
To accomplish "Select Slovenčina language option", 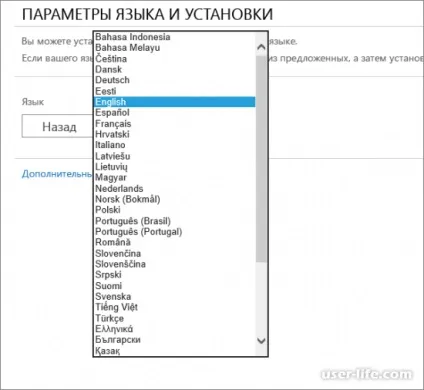I will (x=175, y=253).
